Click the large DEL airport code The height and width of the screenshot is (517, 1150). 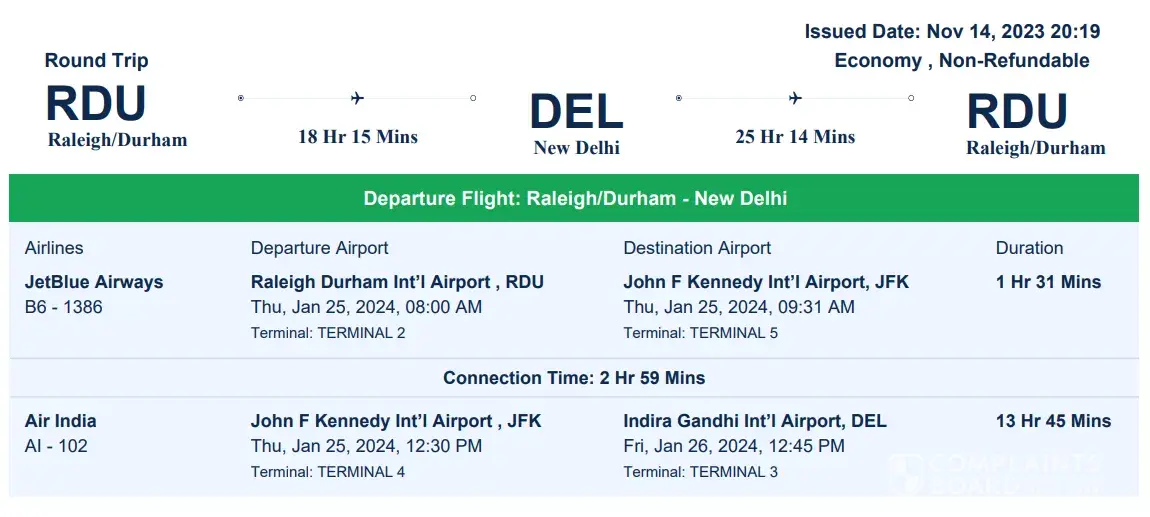[576, 112]
